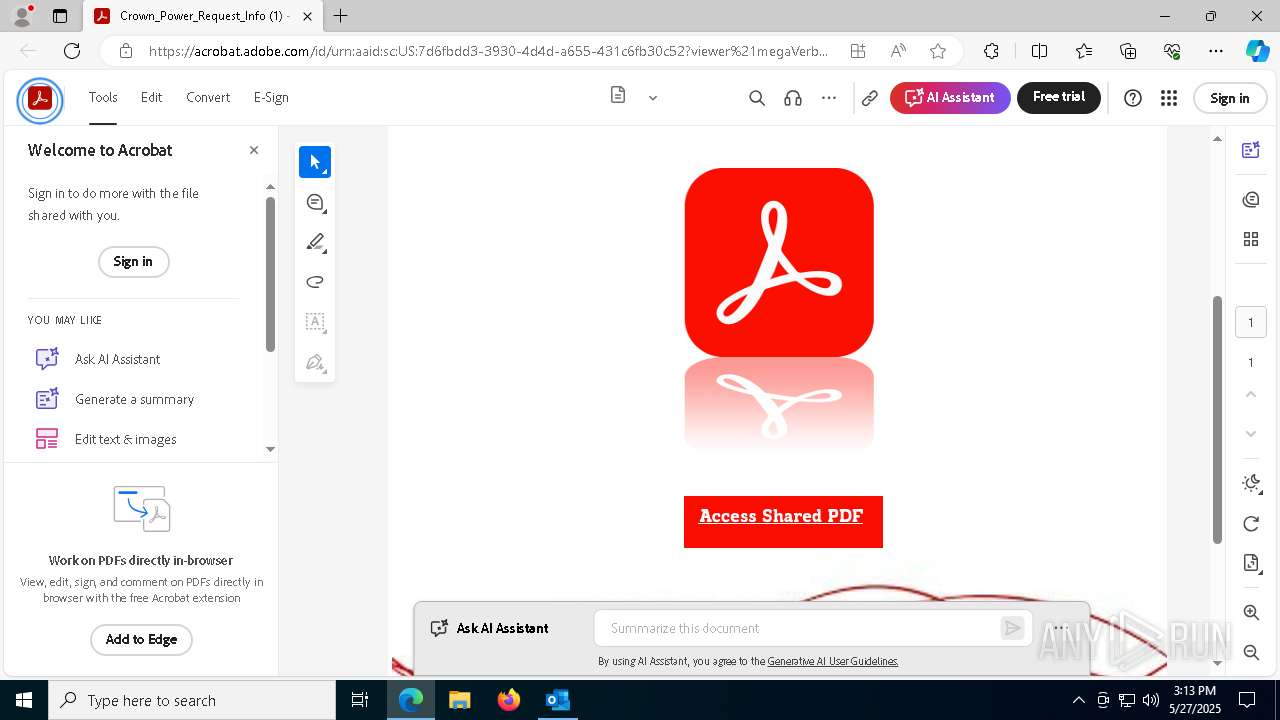Click the Add to Edge button
1280x720 pixels.
pyautogui.click(x=141, y=640)
